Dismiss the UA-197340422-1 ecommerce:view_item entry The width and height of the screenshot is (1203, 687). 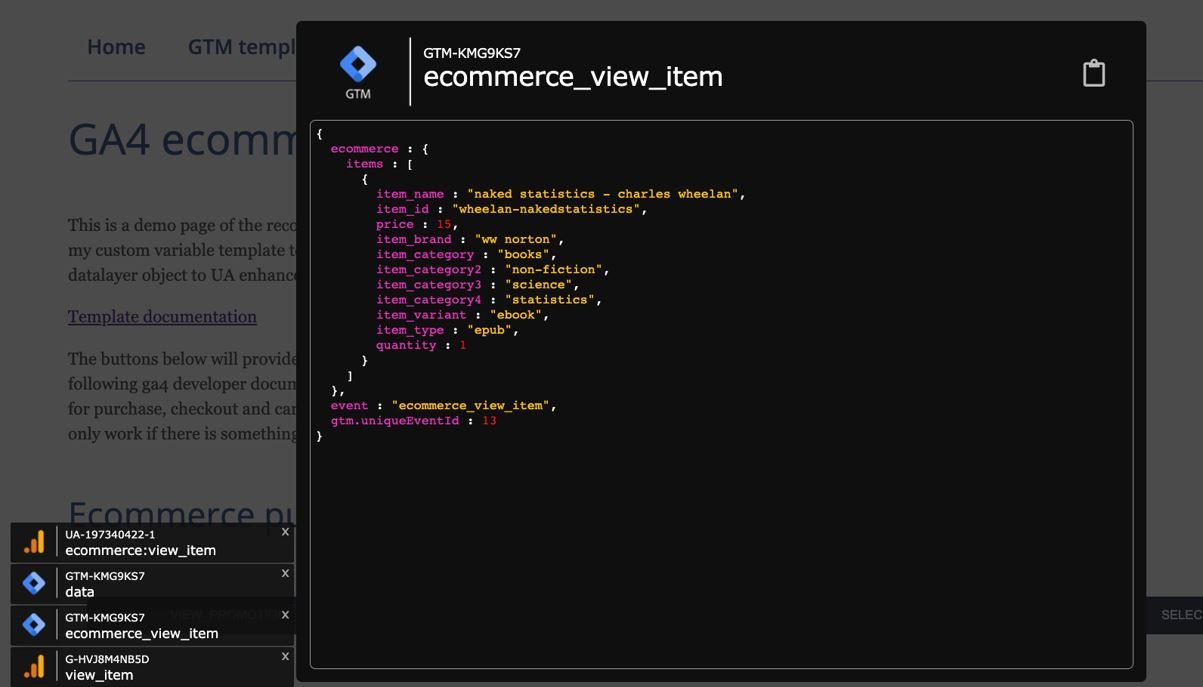click(285, 532)
